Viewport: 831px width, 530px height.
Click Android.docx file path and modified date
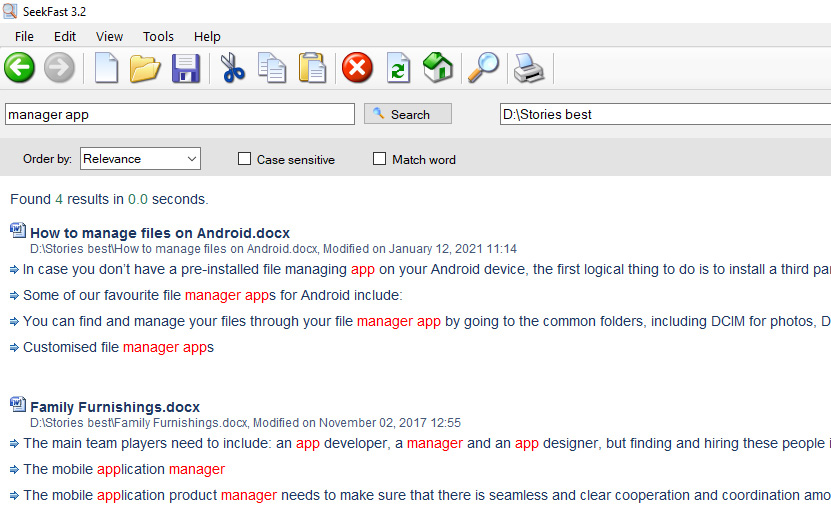point(273,249)
